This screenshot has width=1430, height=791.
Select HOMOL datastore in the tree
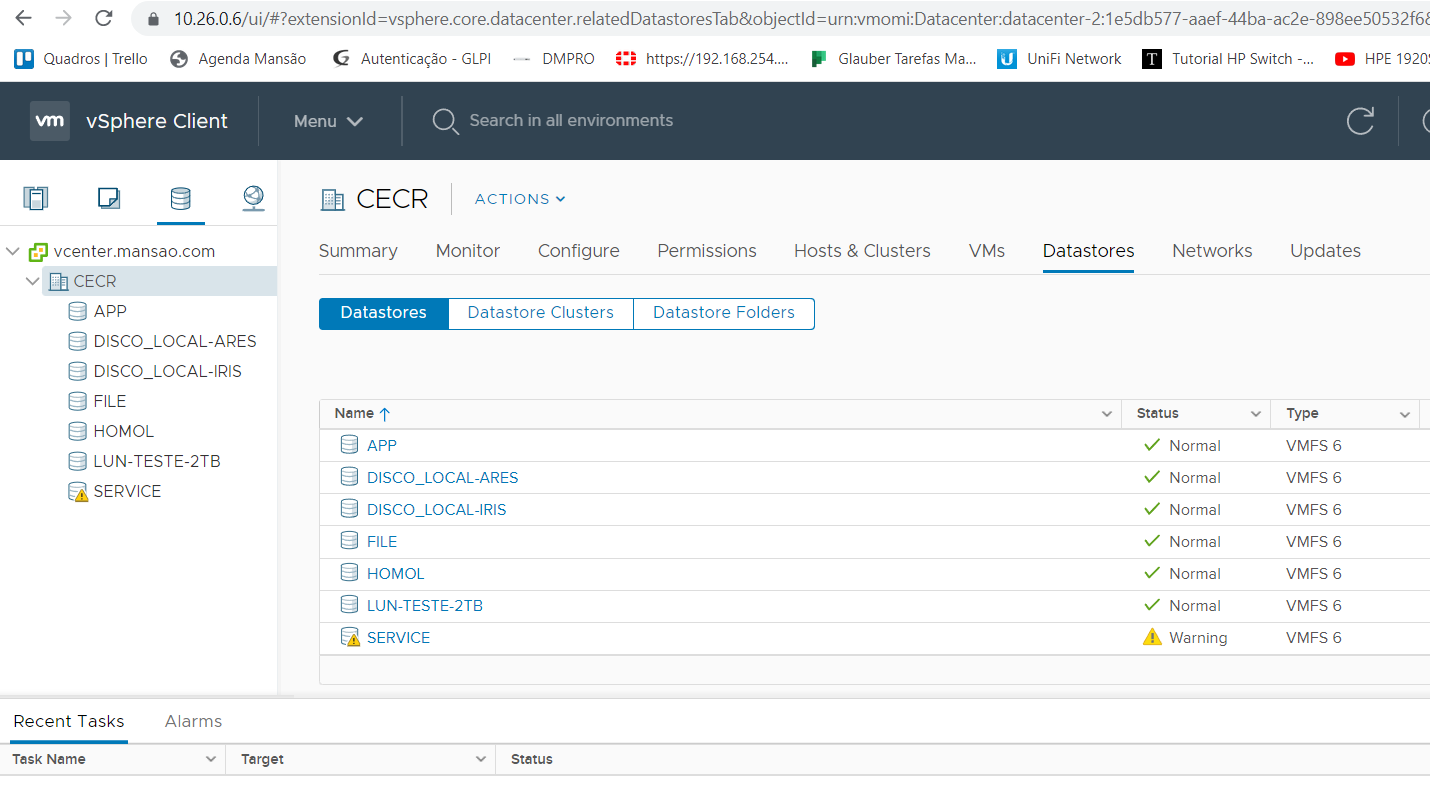[124, 431]
